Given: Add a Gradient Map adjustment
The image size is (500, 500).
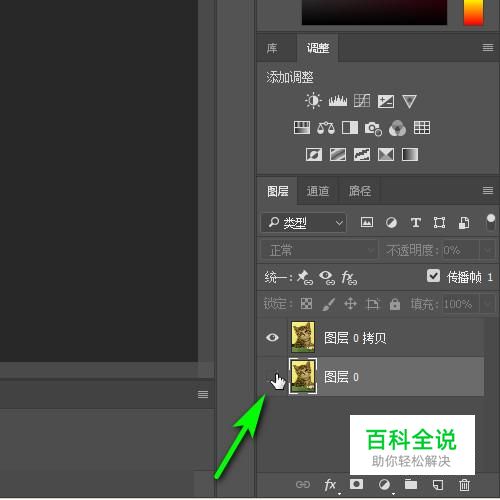Looking at the screenshot, I should click(410, 154).
